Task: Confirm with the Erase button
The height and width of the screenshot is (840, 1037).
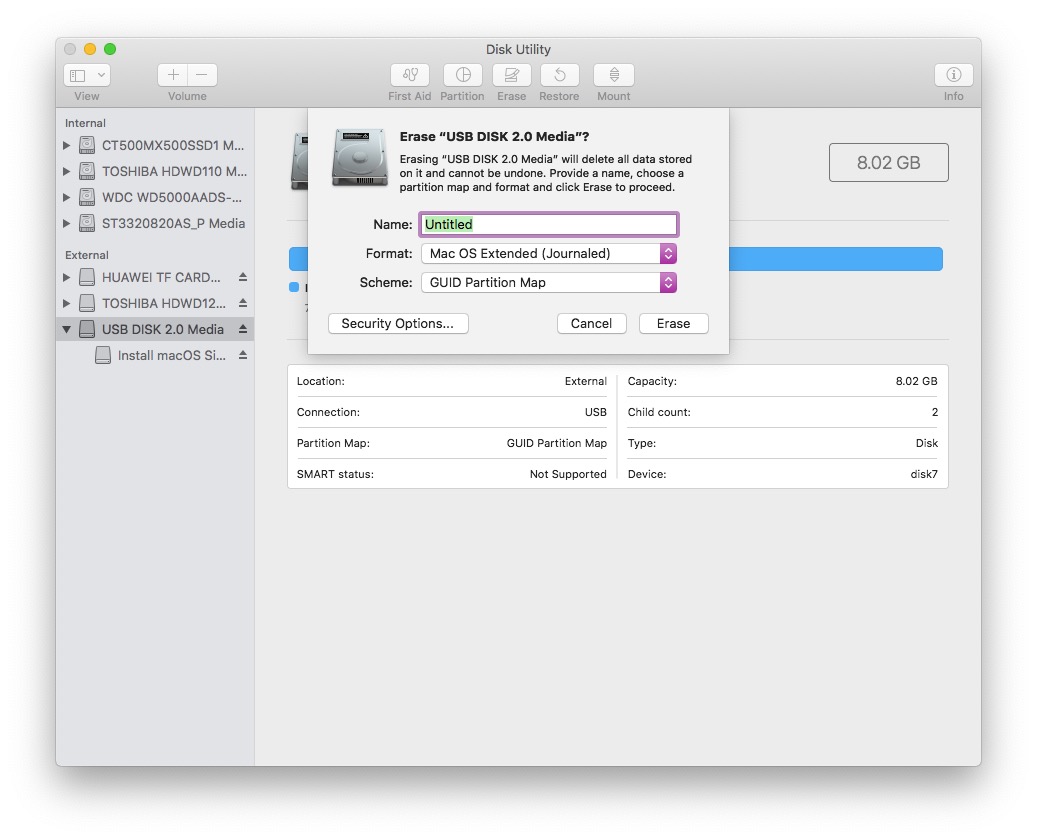Action: tap(673, 323)
